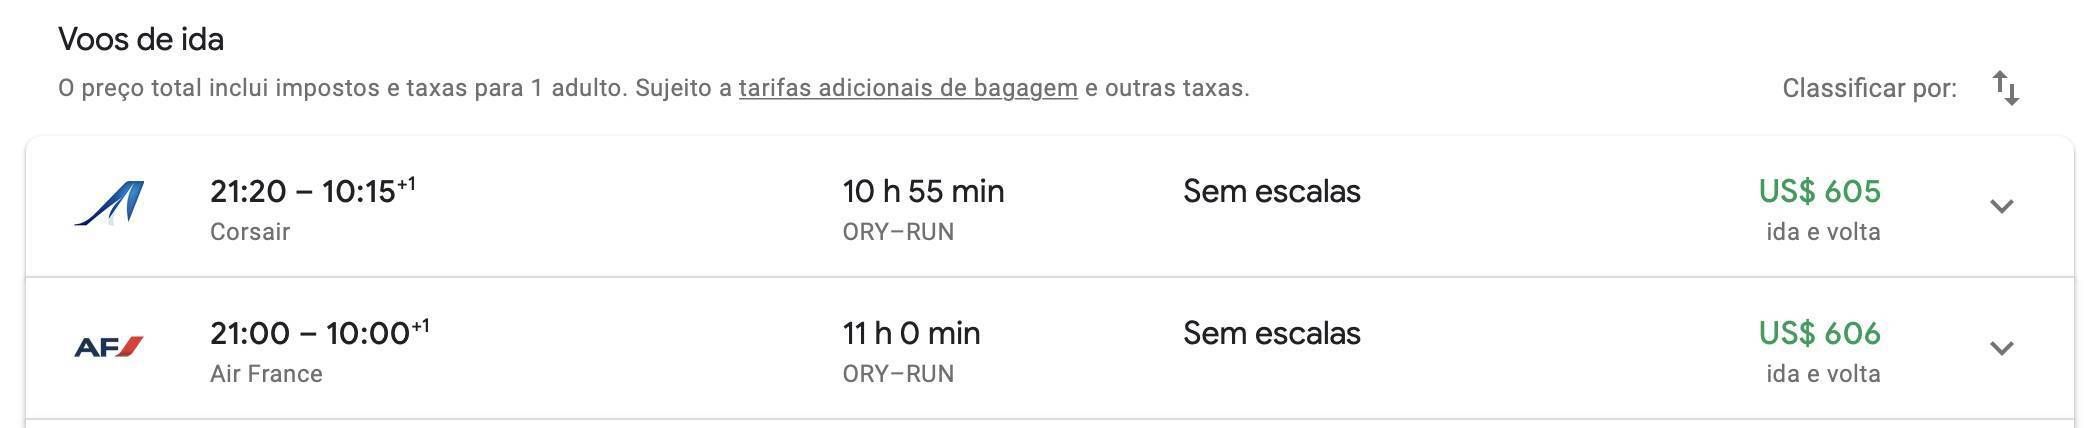The width and height of the screenshot is (2092, 428).
Task: Click the ORY–RUN route under Corsair flight
Action: [x=898, y=232]
